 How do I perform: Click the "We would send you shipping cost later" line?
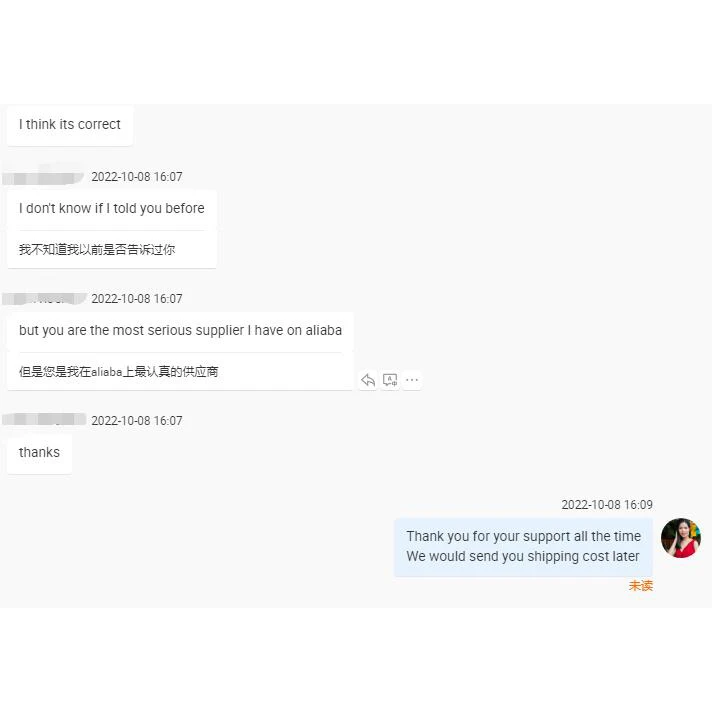tap(523, 556)
